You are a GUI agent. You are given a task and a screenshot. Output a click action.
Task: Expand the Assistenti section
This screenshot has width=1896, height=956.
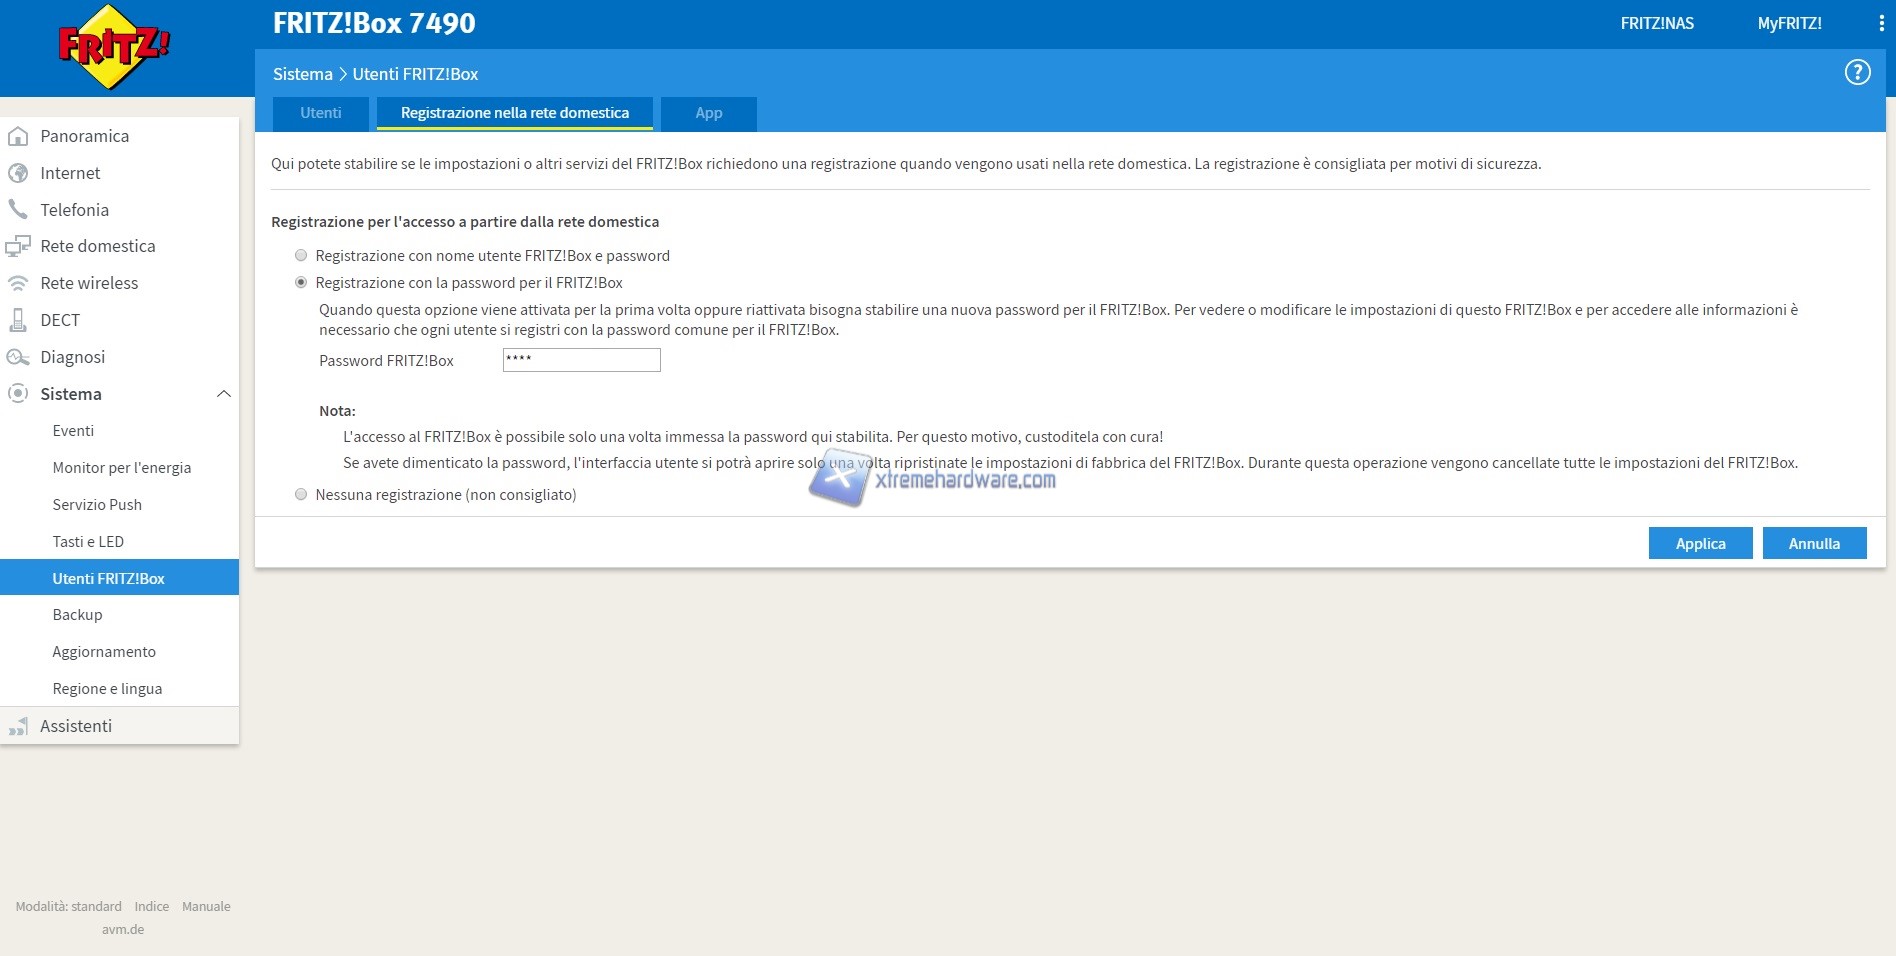76,726
